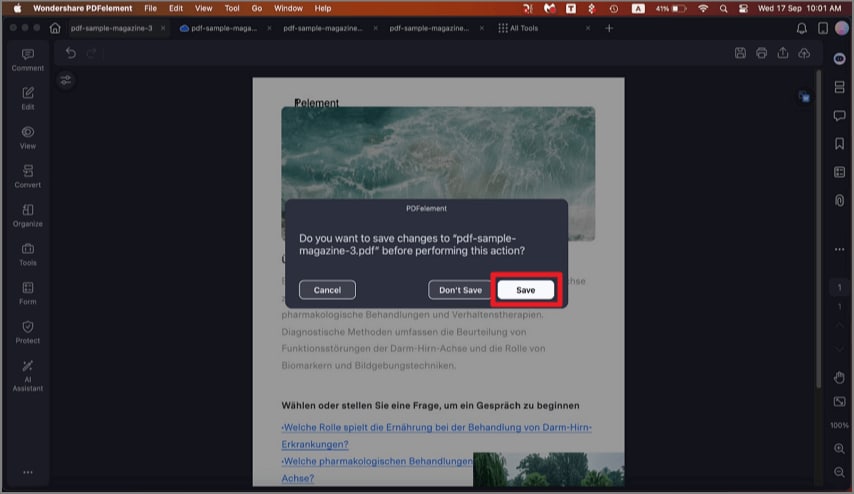Undo the last action
Viewport: 854px width, 494px height.
(70, 53)
